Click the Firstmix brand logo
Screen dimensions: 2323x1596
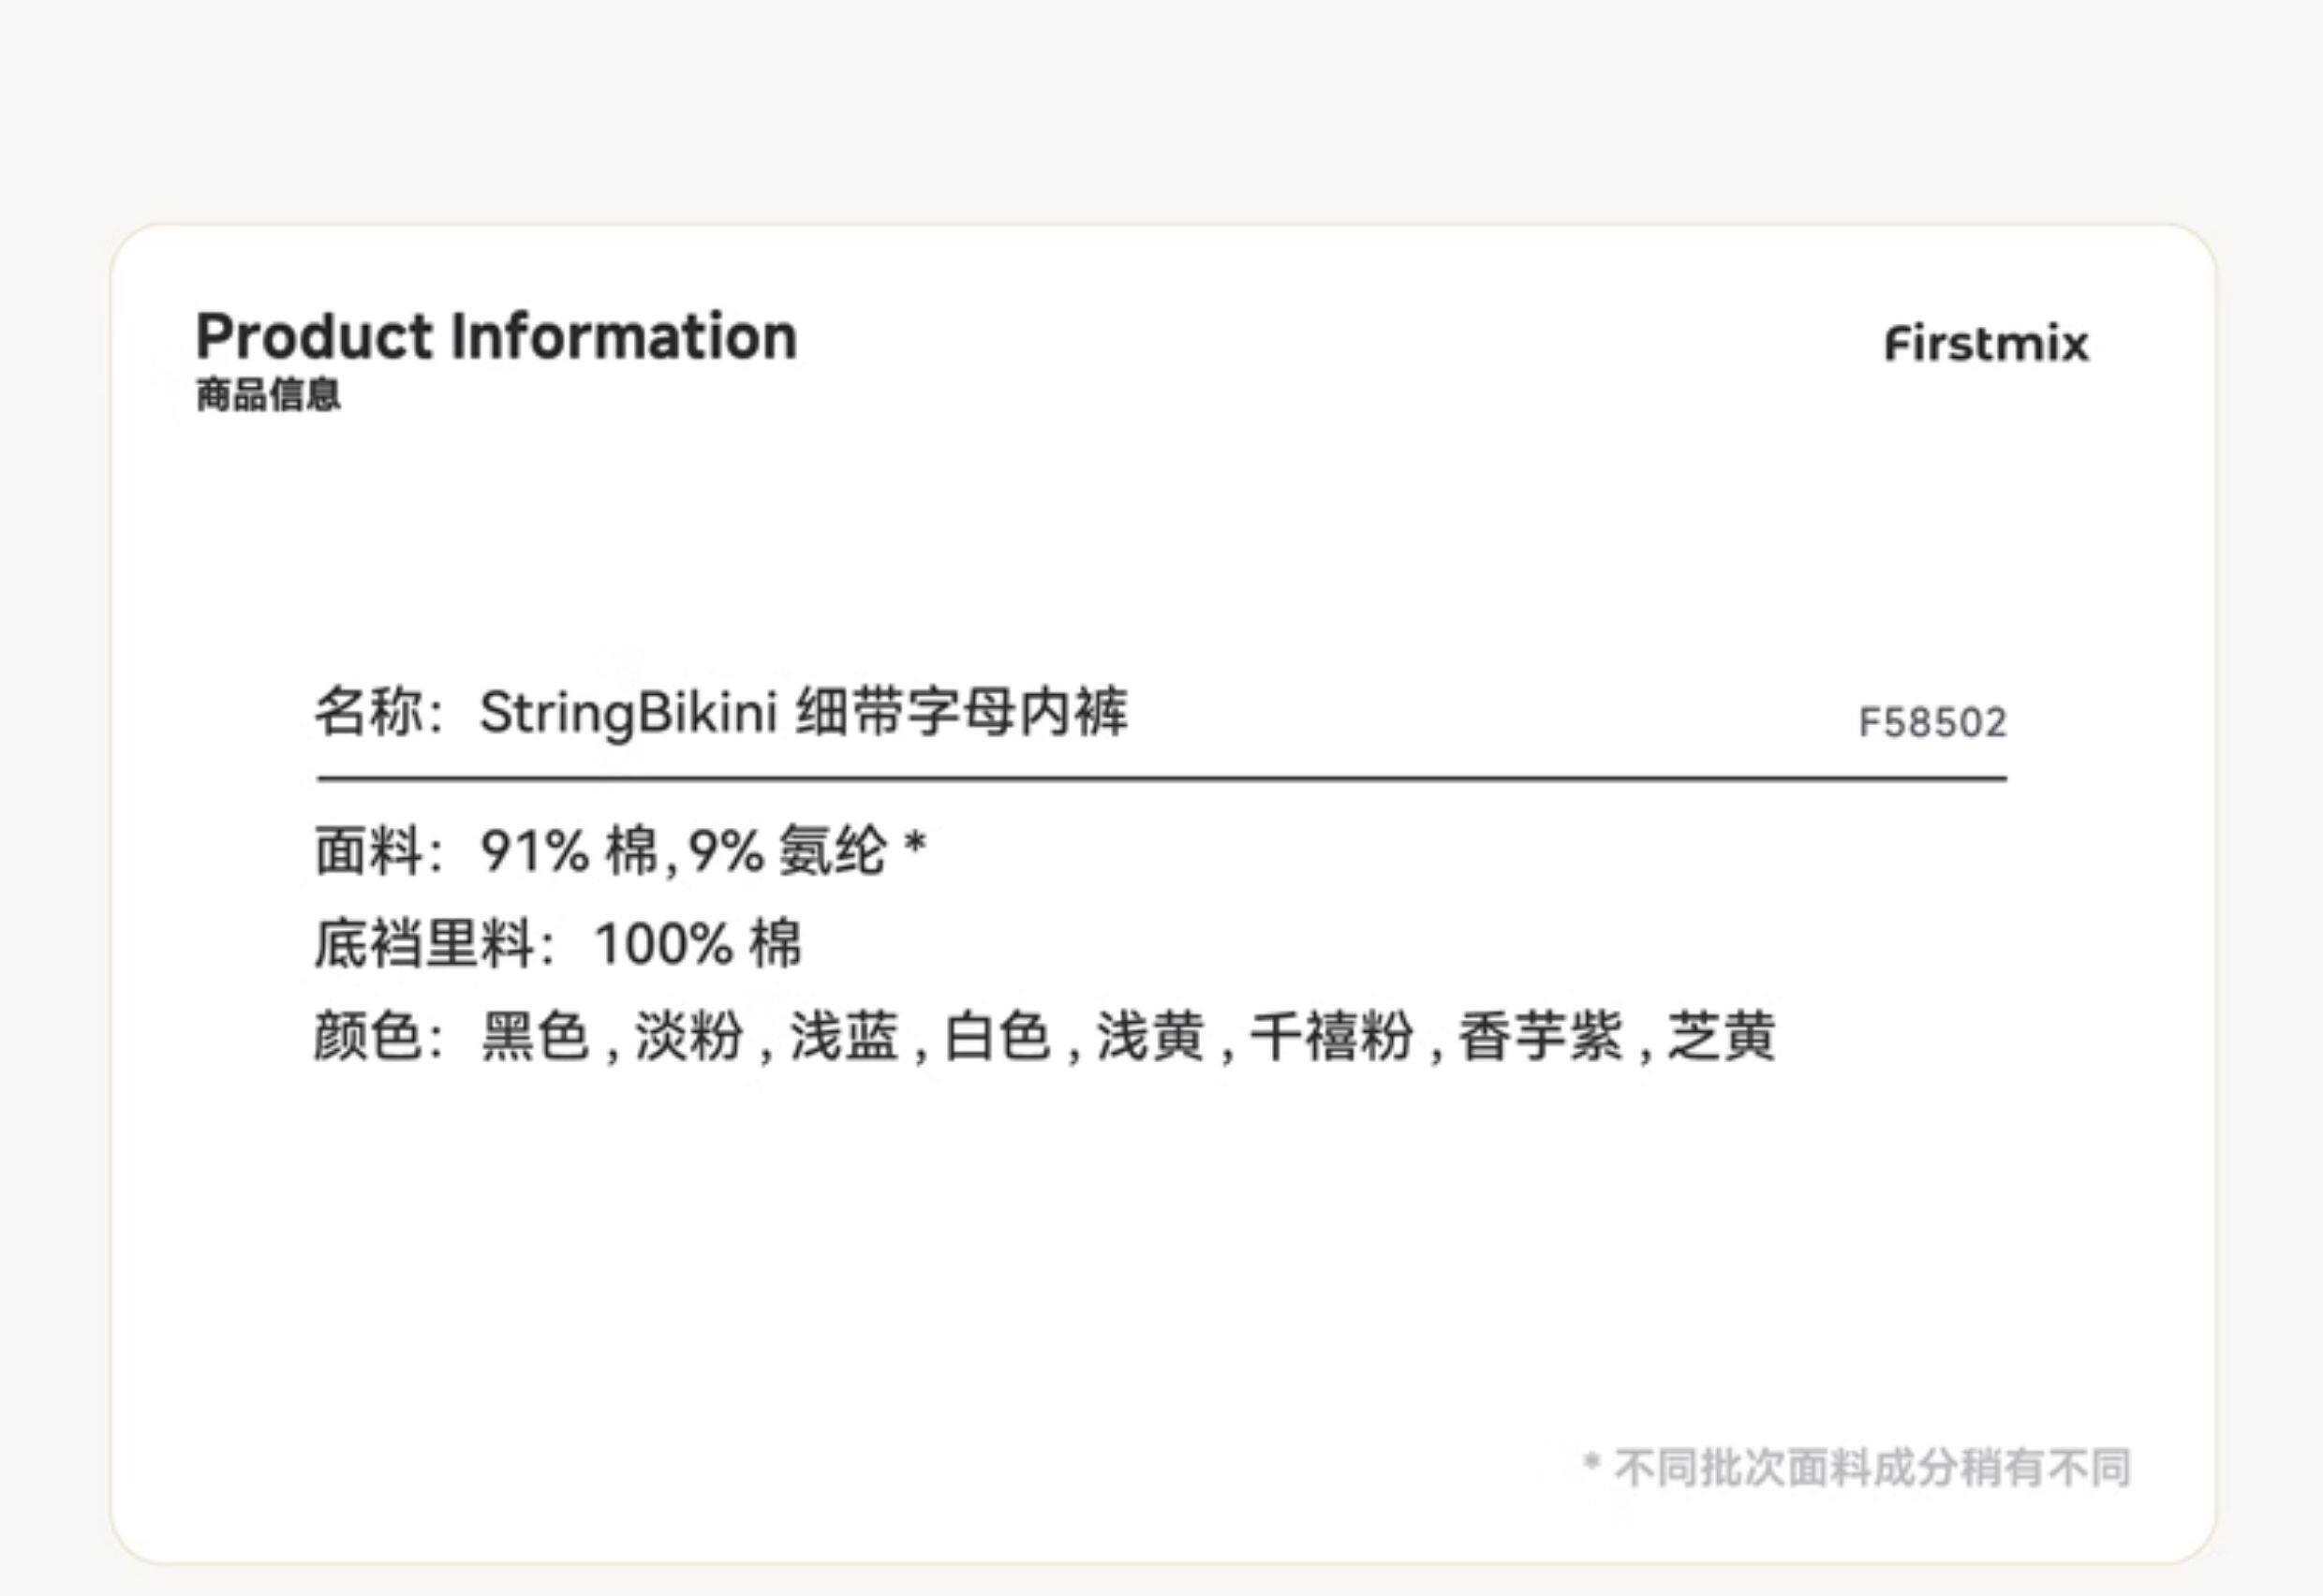(1986, 344)
